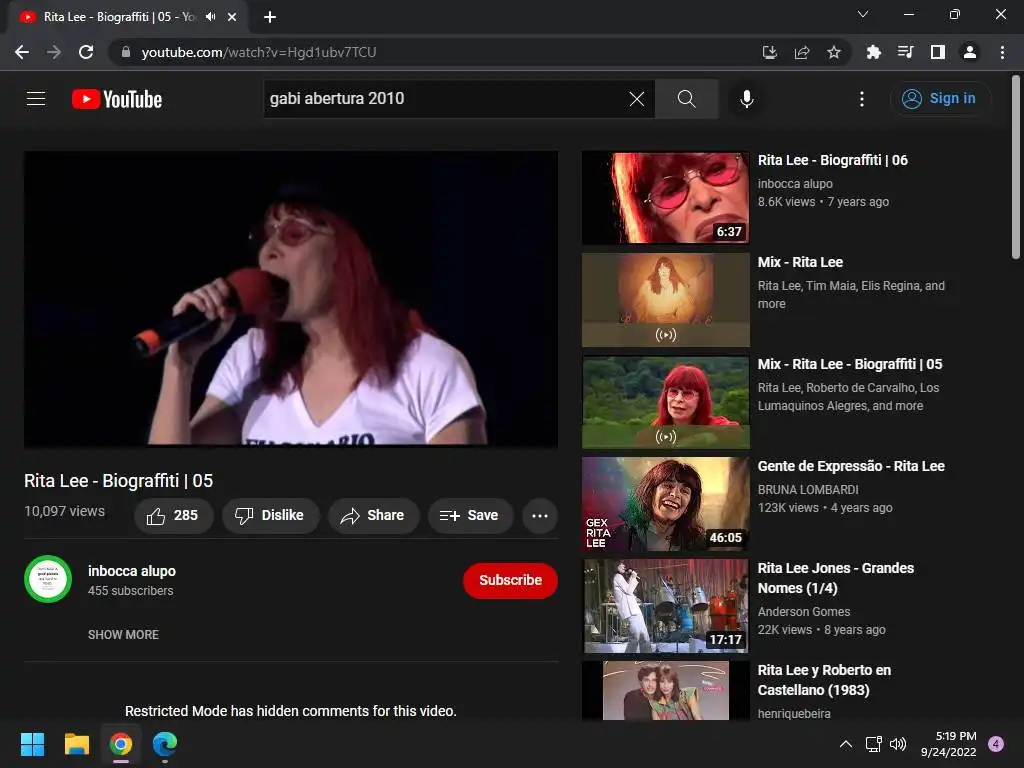Bookmark this page with star icon
Image resolution: width=1024 pixels, height=768 pixels.
[x=834, y=52]
